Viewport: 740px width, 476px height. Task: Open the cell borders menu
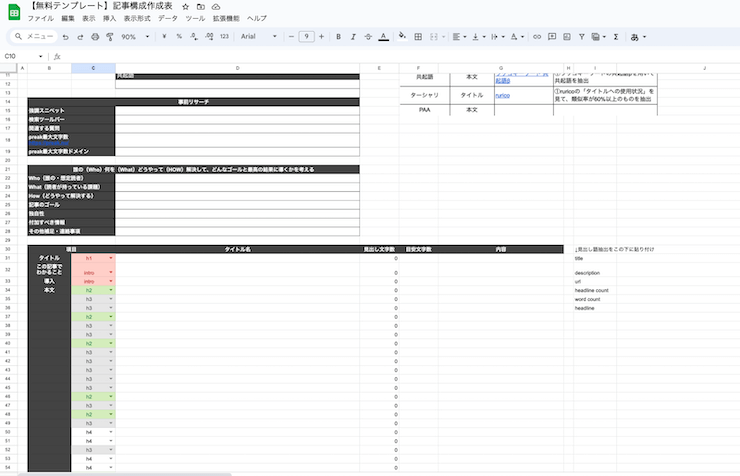418,37
